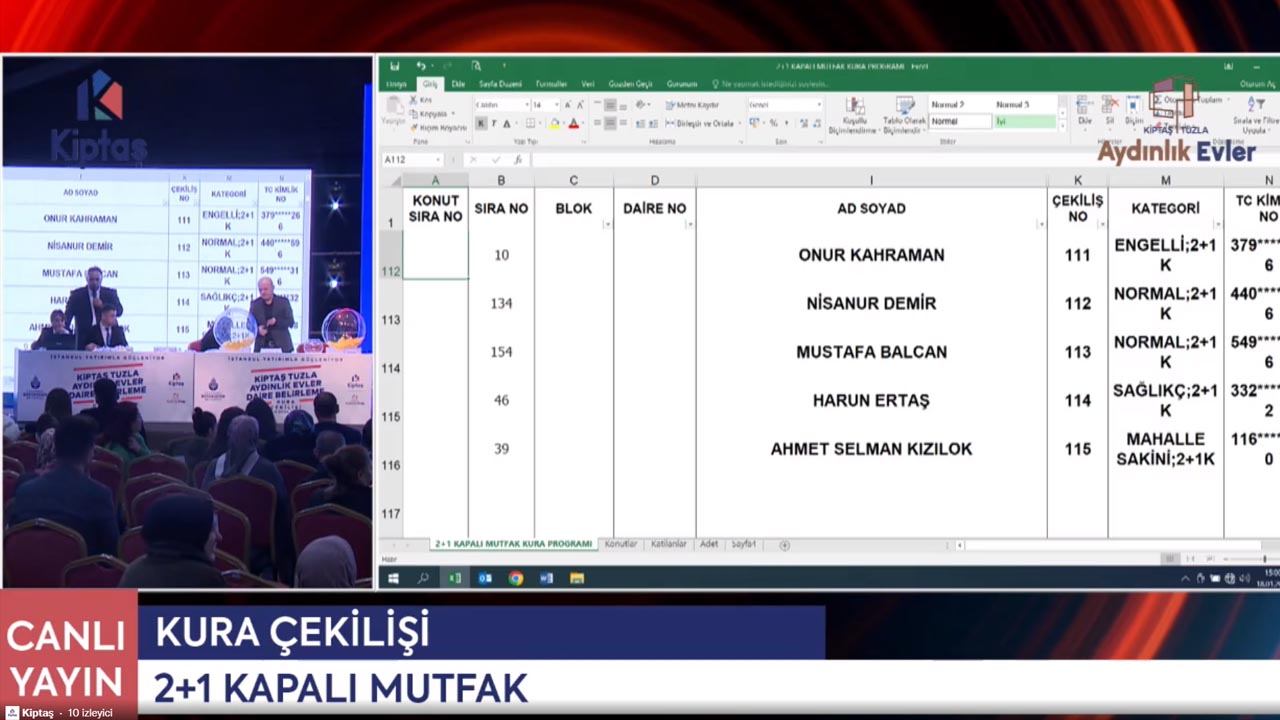The image size is (1280, 720).
Task: Open Koşullu Biçimlendirme conditional formatting
Action: point(854,115)
